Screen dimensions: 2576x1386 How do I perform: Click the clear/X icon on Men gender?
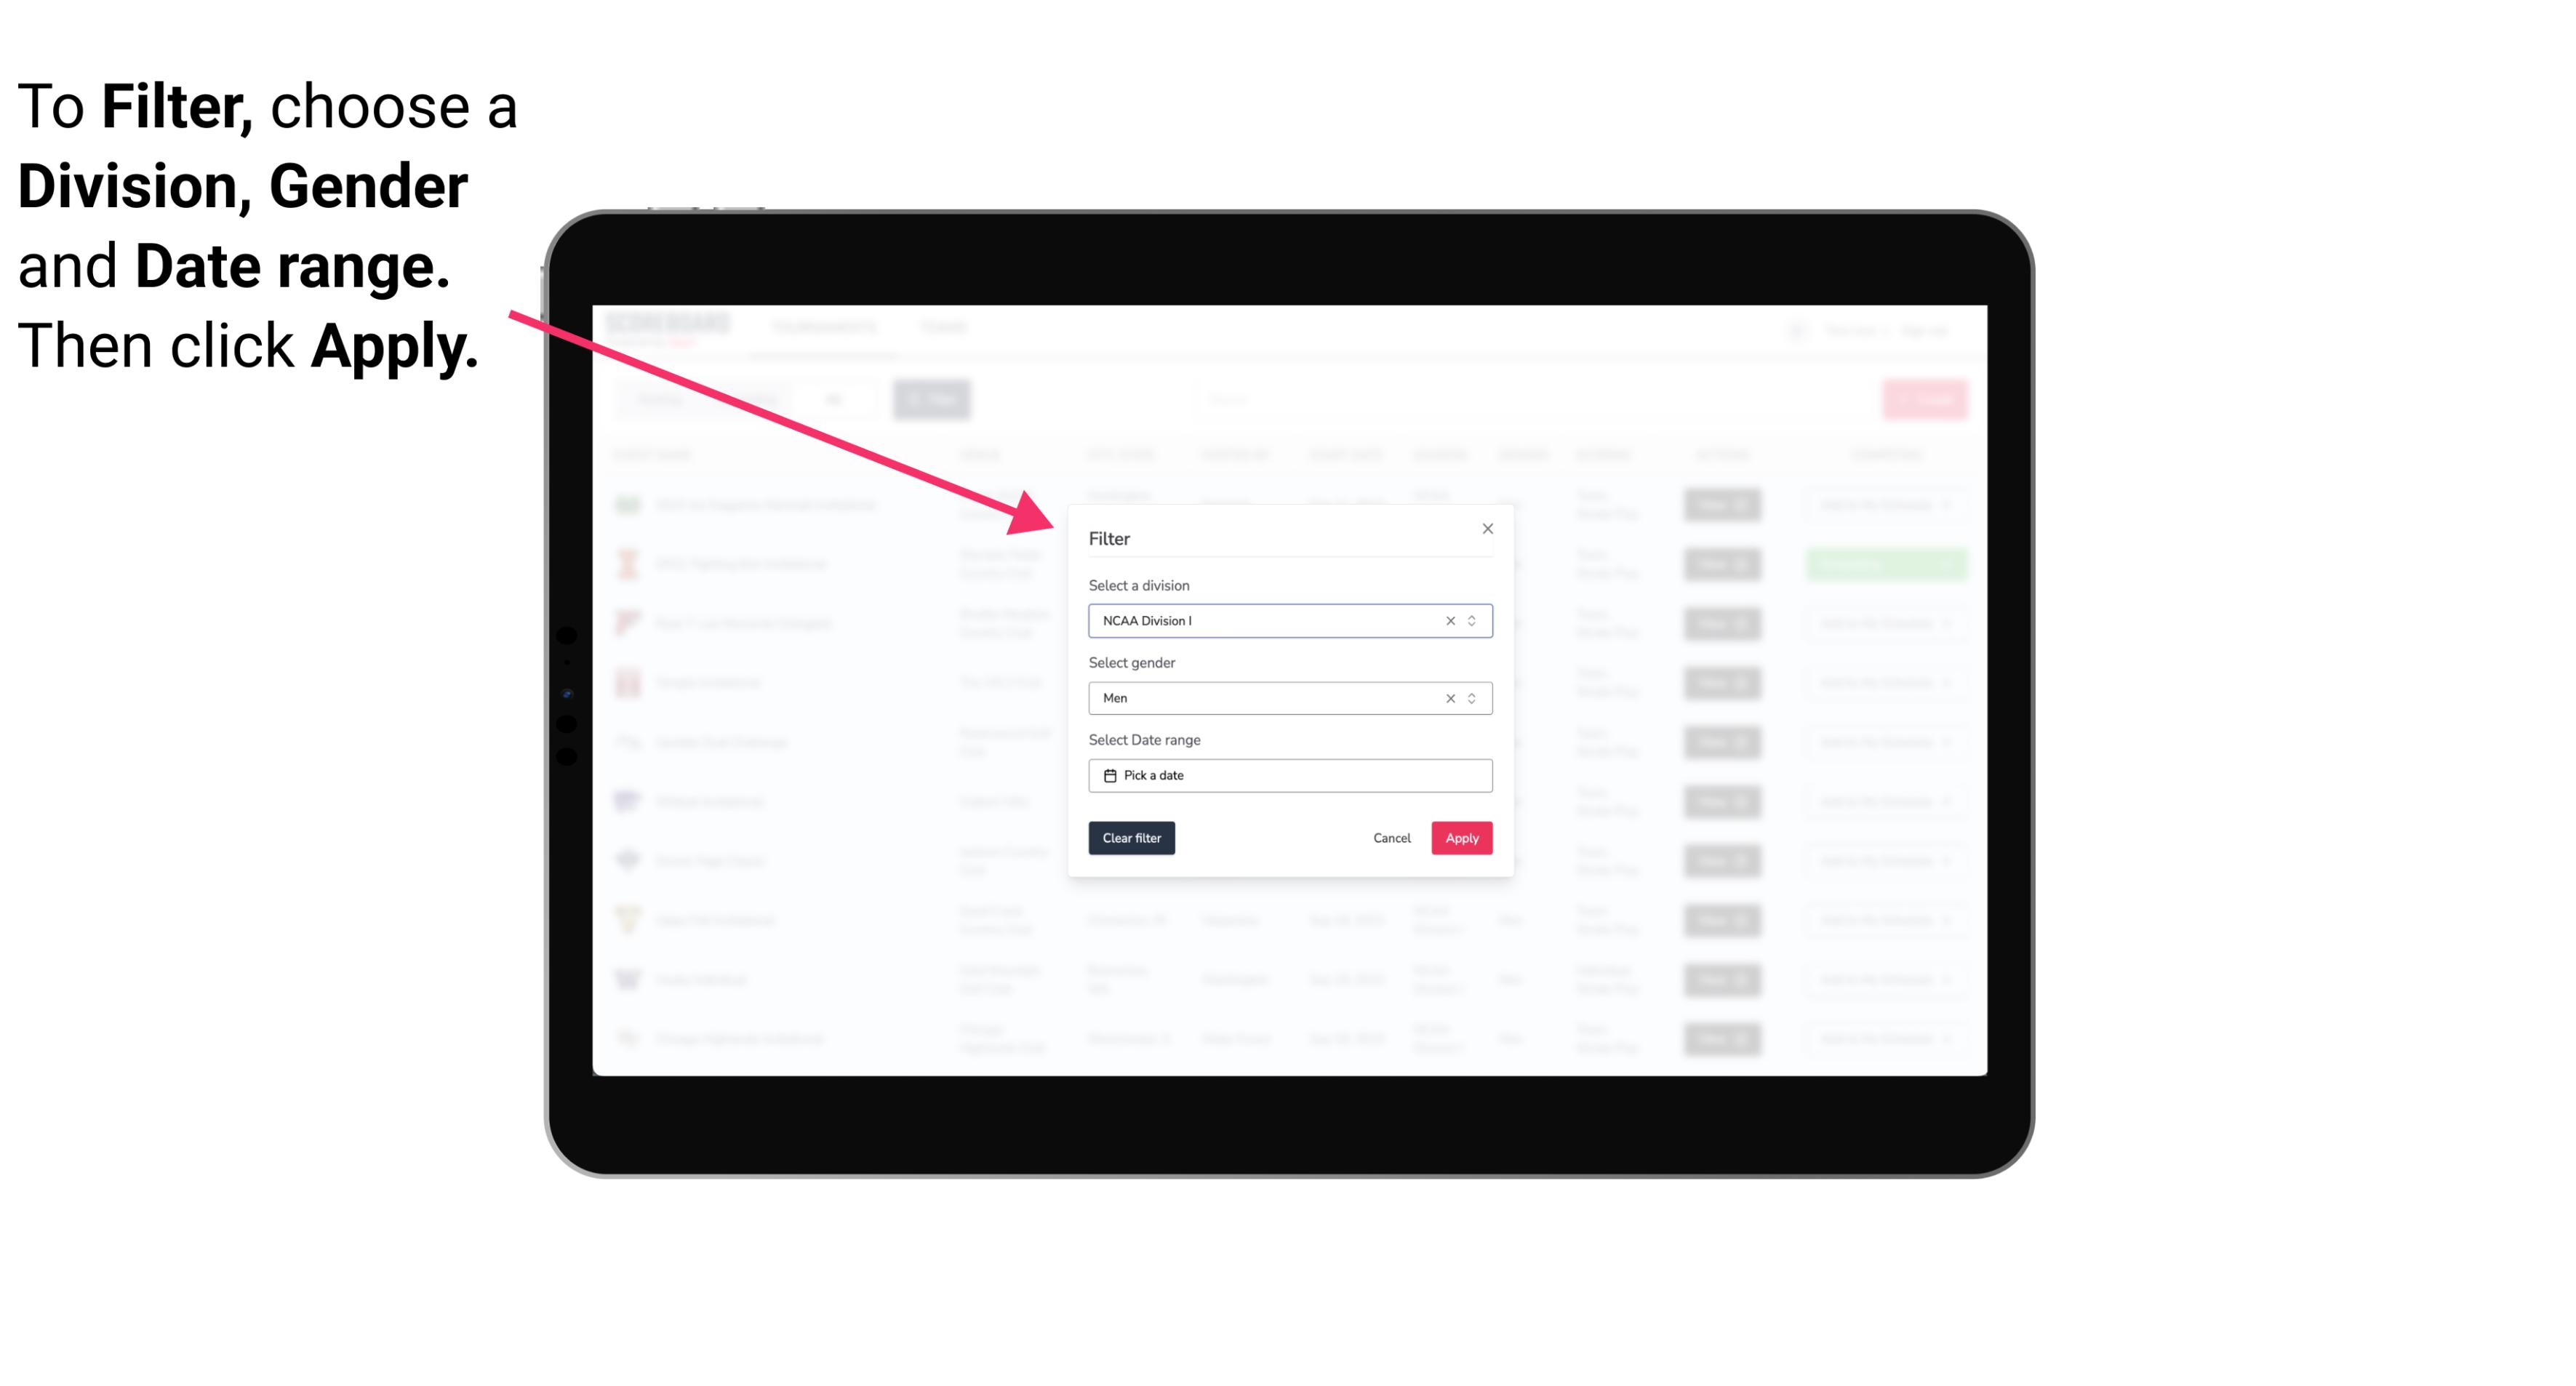(x=1449, y=698)
